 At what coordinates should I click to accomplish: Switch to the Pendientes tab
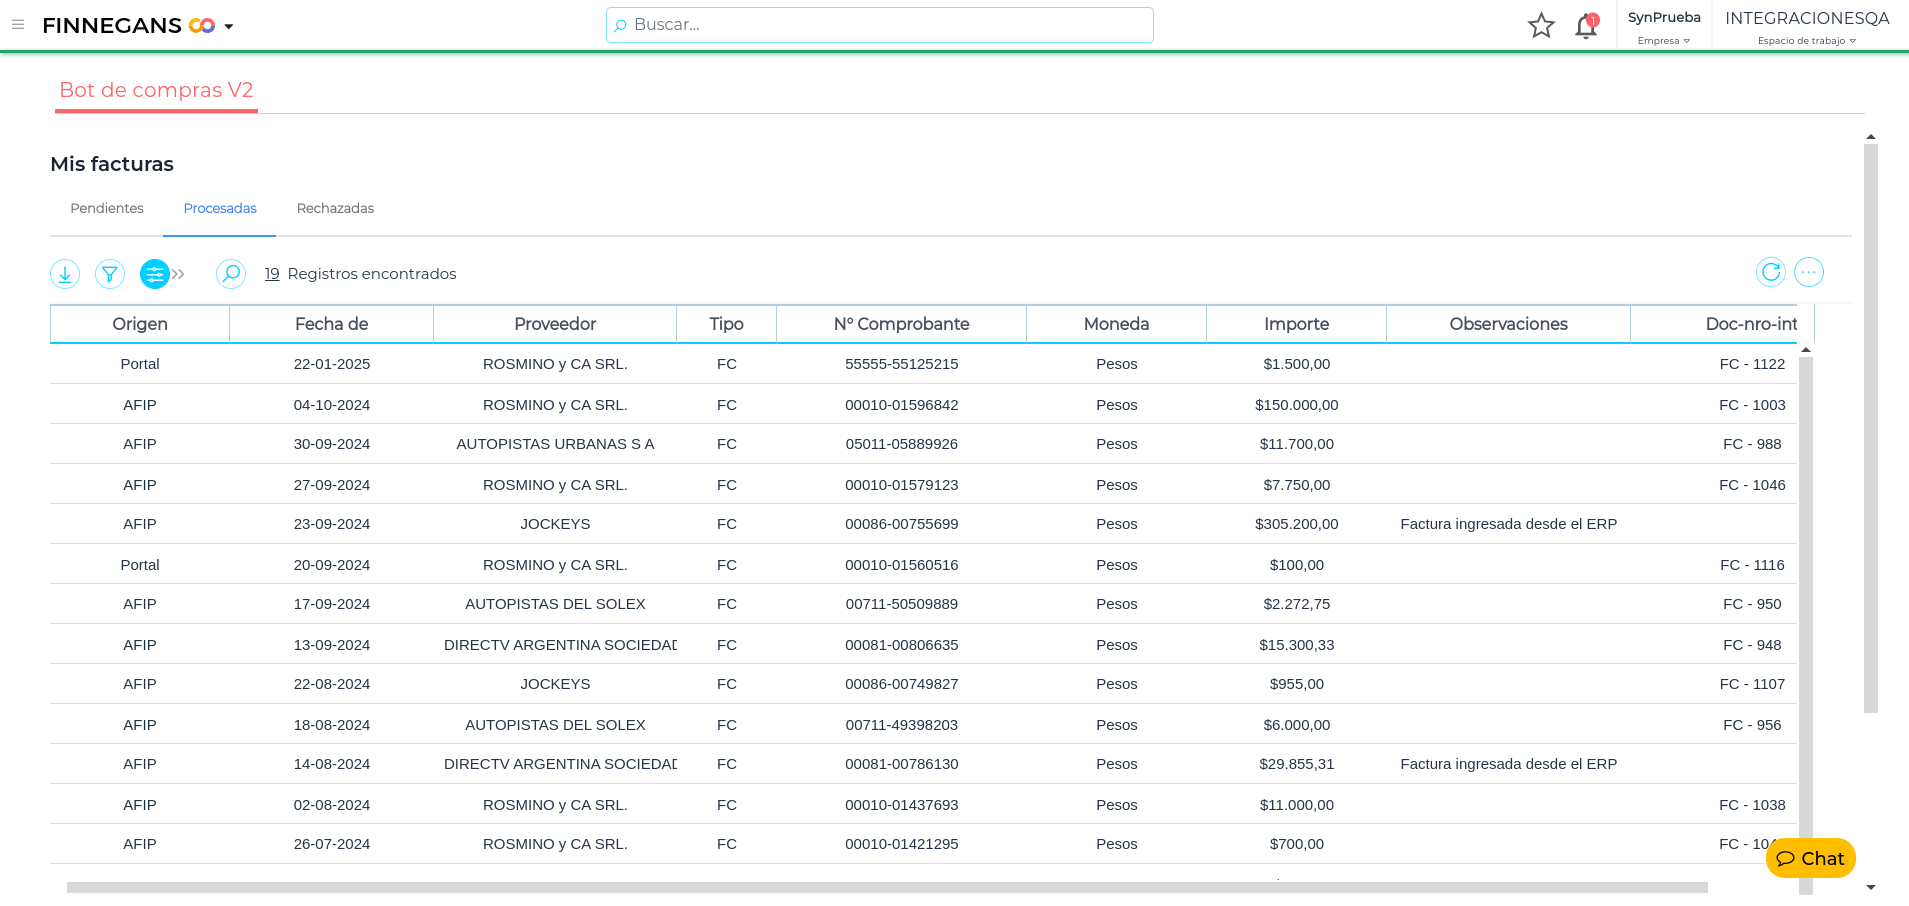tap(107, 208)
